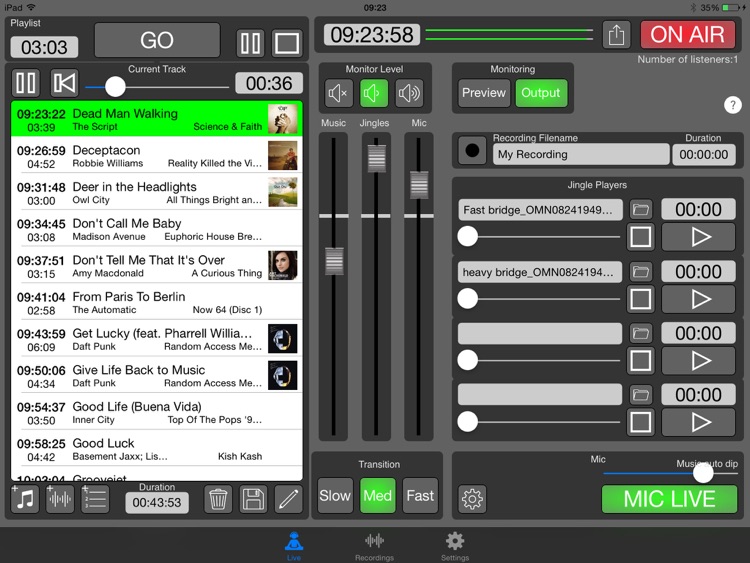This screenshot has height=563, width=750.
Task: Tap the GO button
Action: point(157,40)
